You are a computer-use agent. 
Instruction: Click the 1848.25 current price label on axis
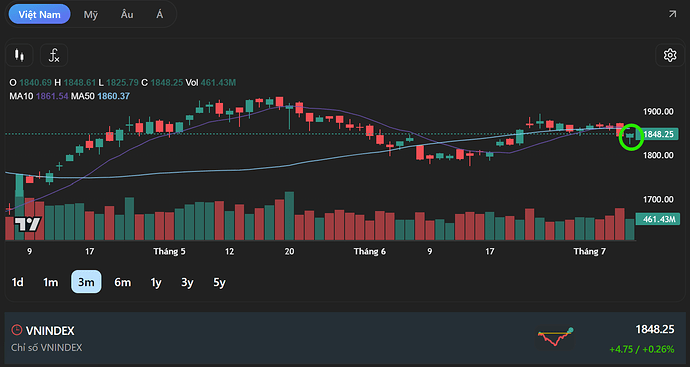657,134
